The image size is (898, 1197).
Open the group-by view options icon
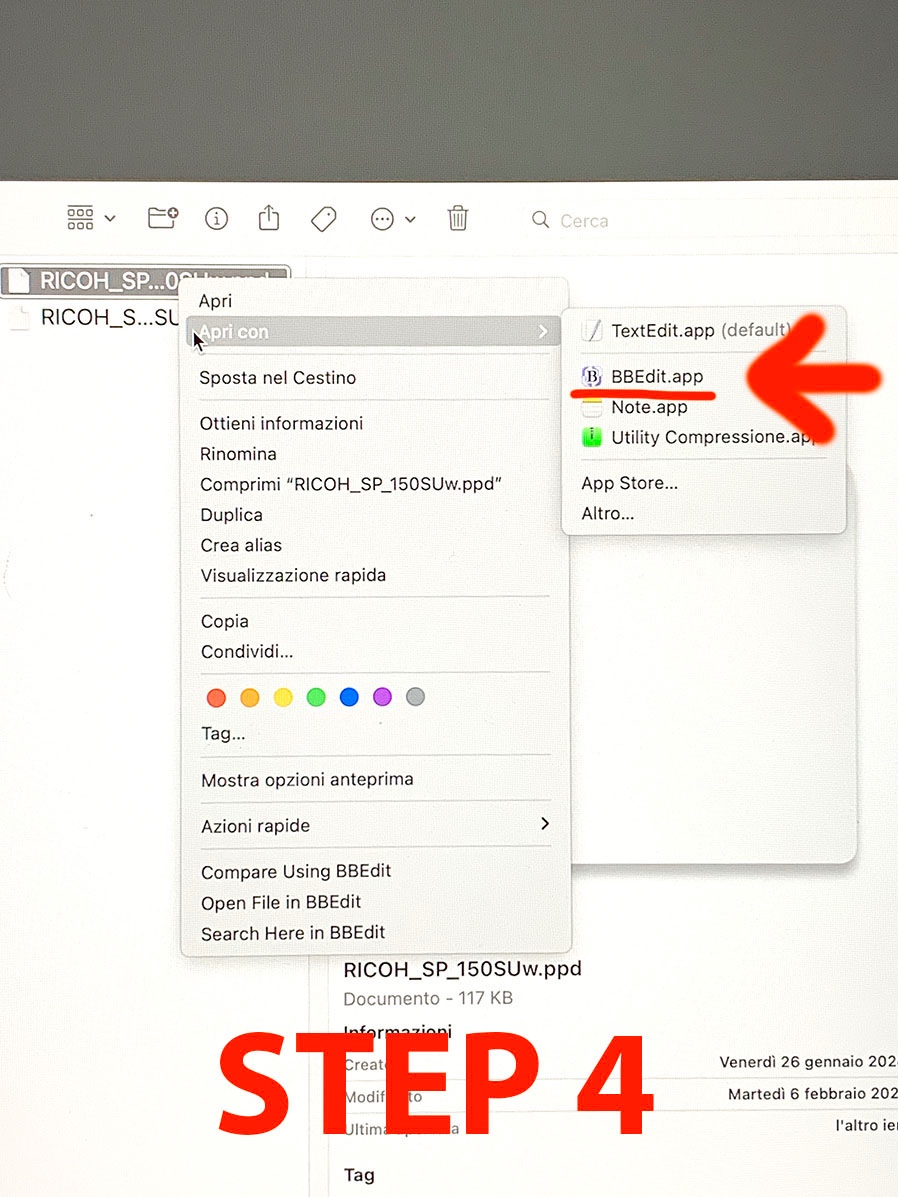[80, 218]
